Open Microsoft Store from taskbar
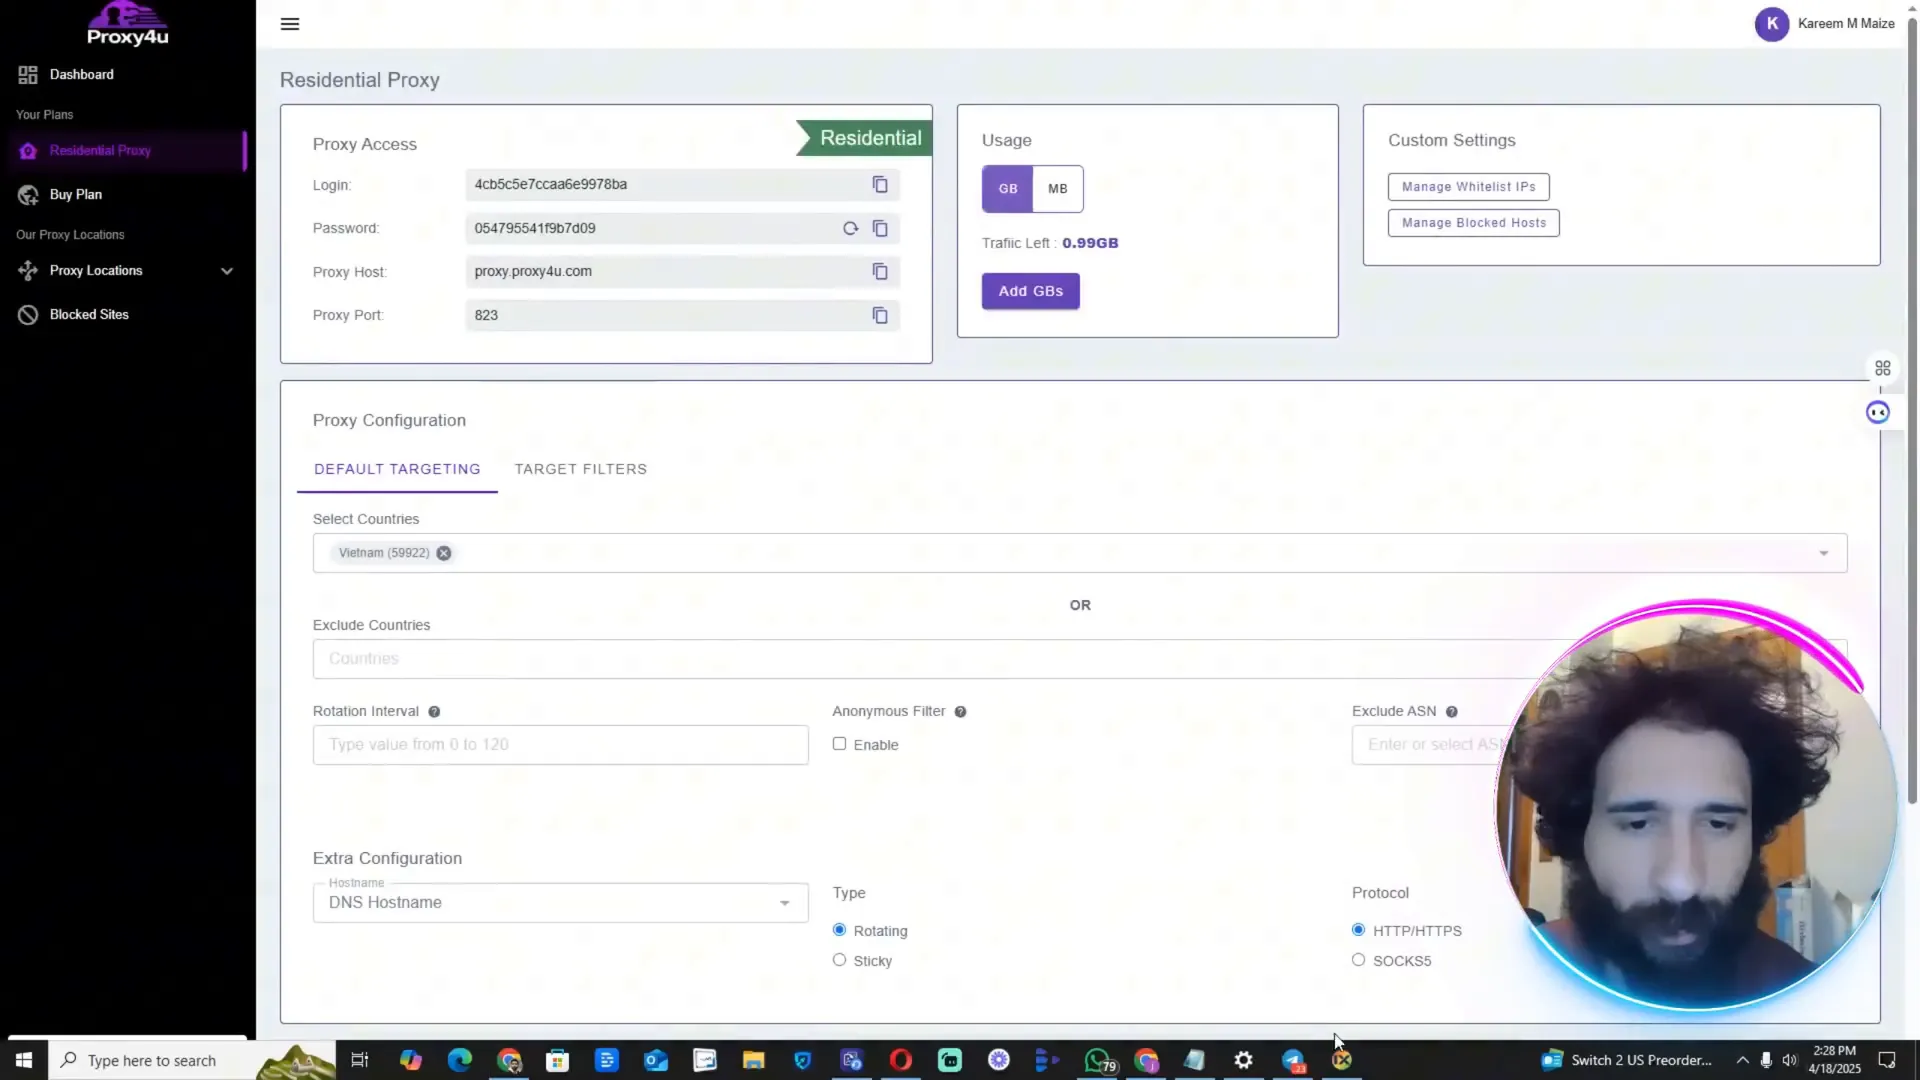The height and width of the screenshot is (1080, 1920). (557, 1060)
